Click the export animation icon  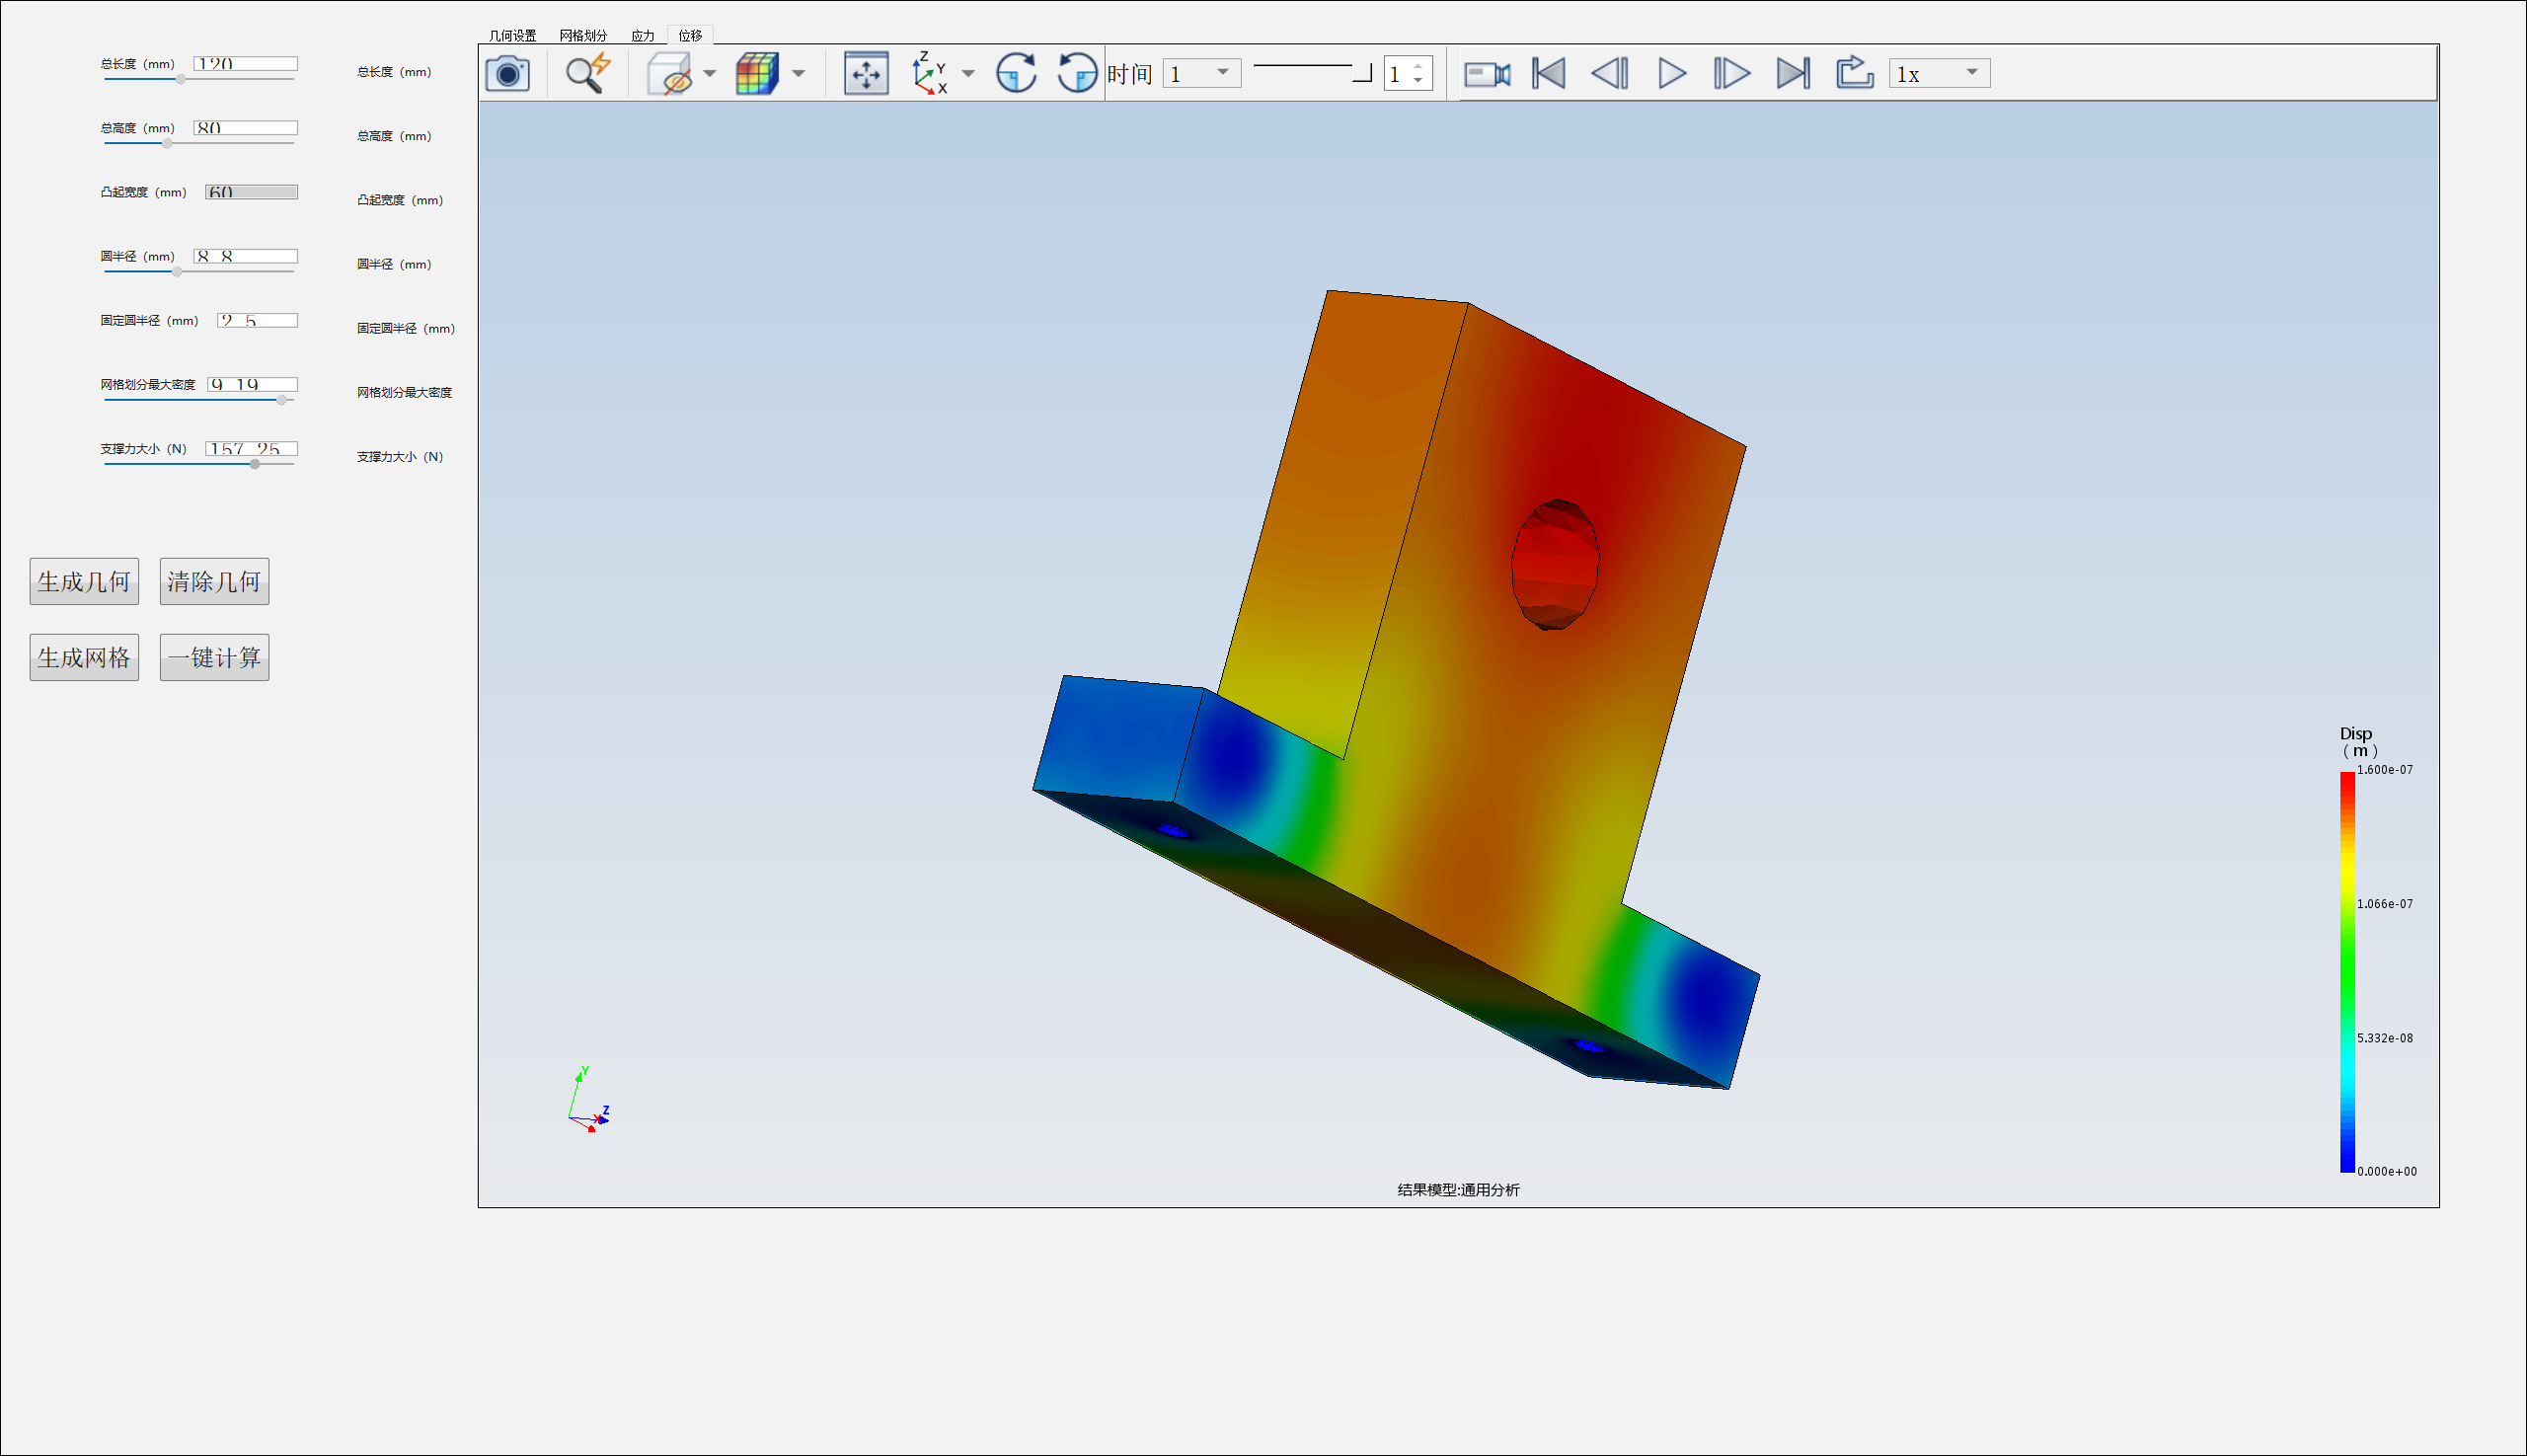tap(1855, 73)
